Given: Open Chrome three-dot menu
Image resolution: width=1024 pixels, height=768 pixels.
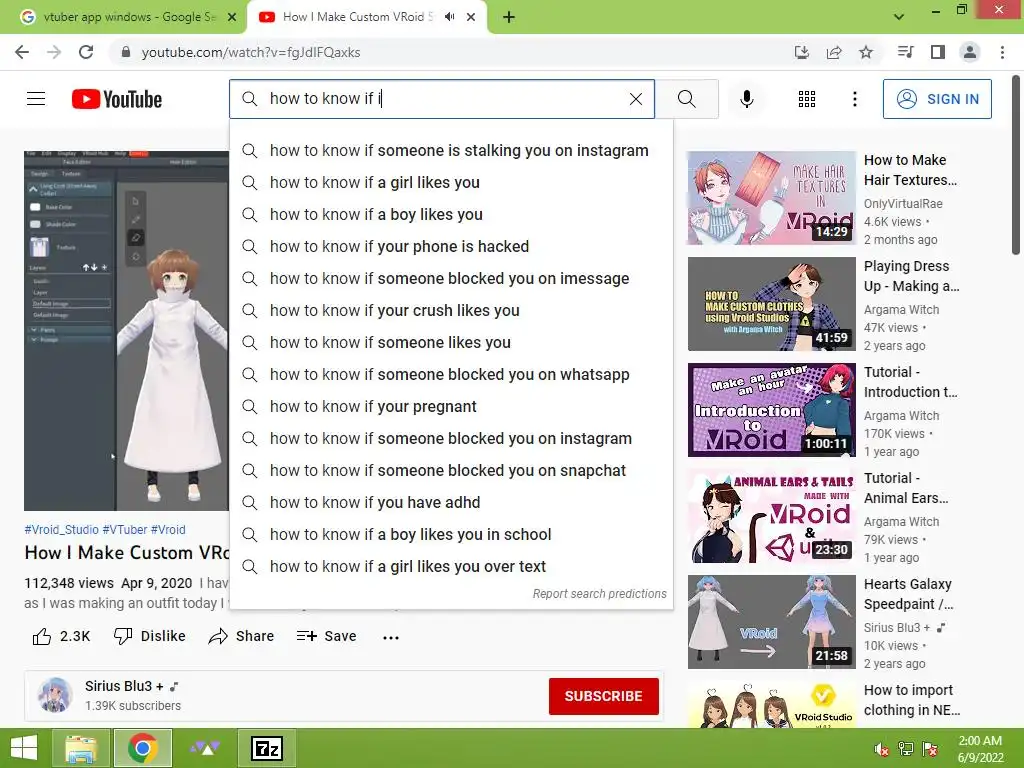Looking at the screenshot, I should (1002, 52).
